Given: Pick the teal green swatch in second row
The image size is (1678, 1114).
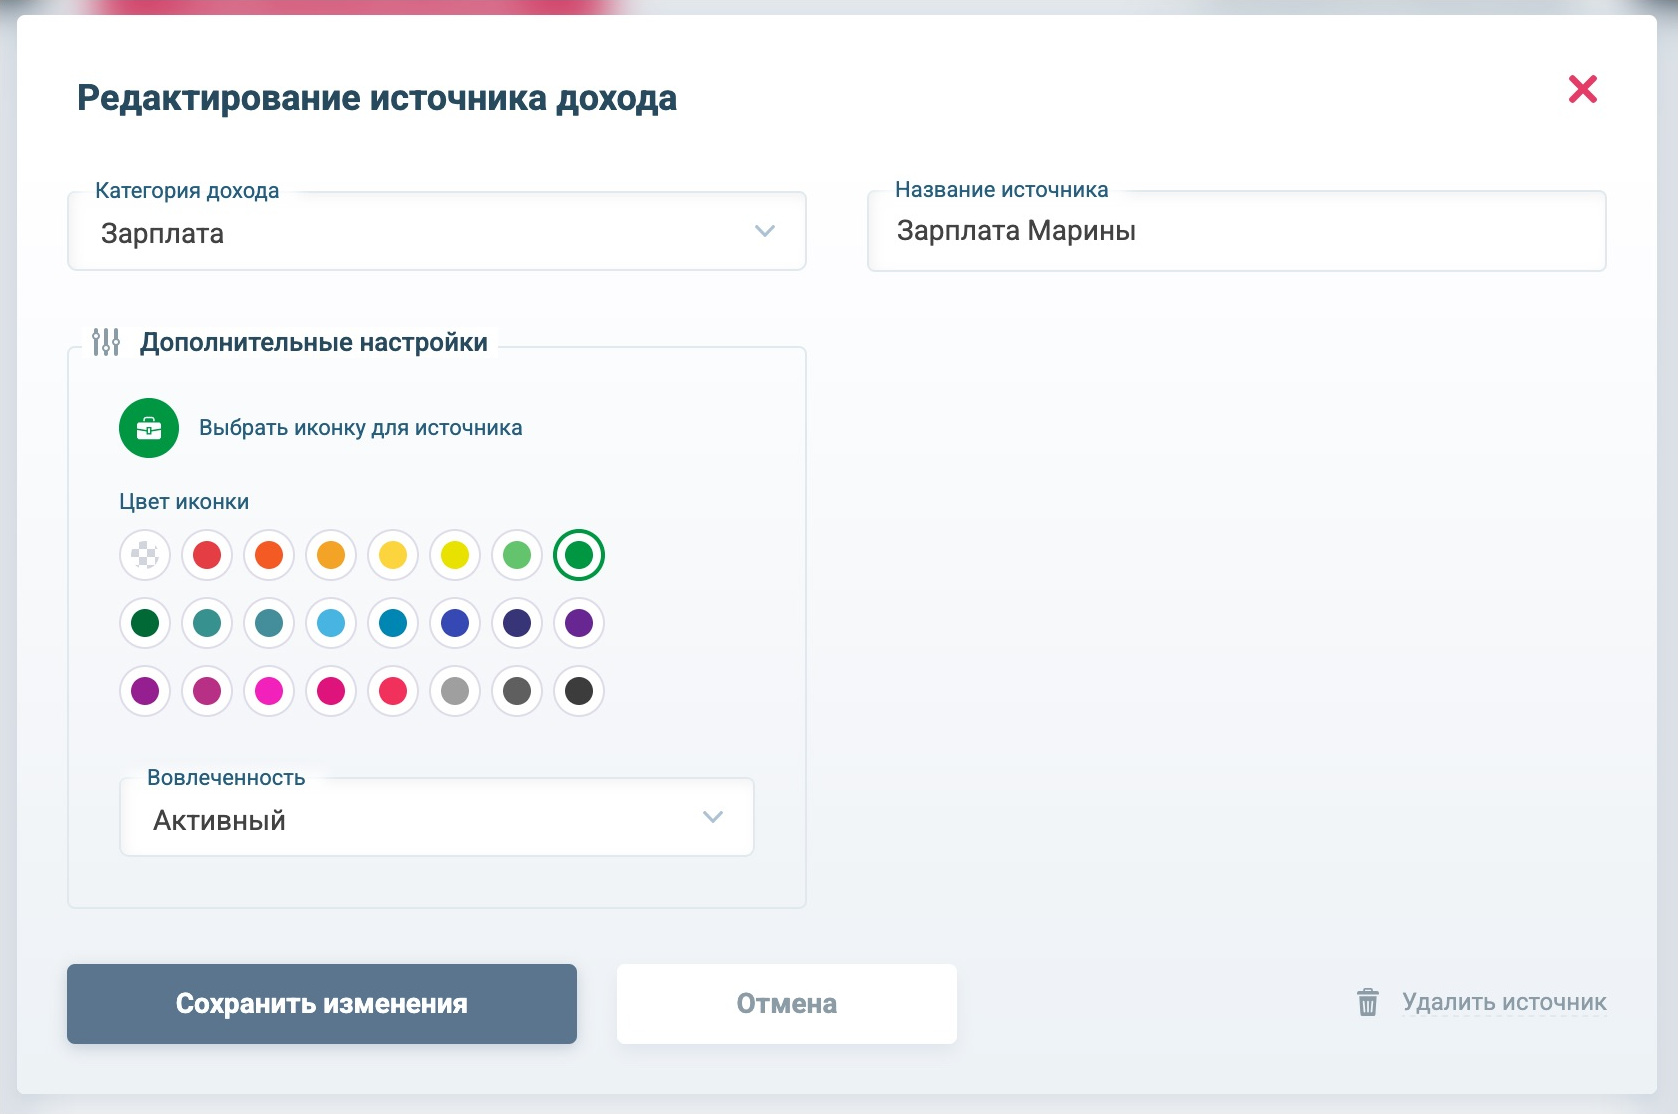Looking at the screenshot, I should (x=207, y=623).
